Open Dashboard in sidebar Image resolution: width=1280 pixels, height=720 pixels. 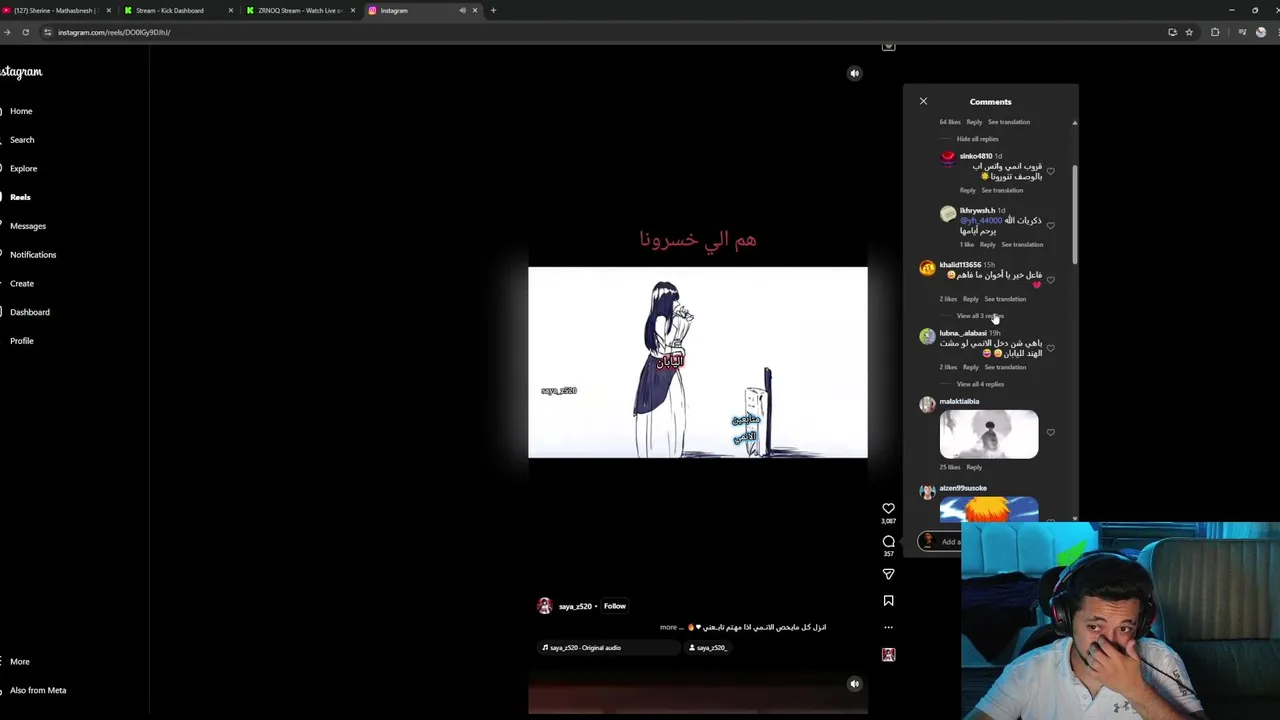(x=29, y=312)
